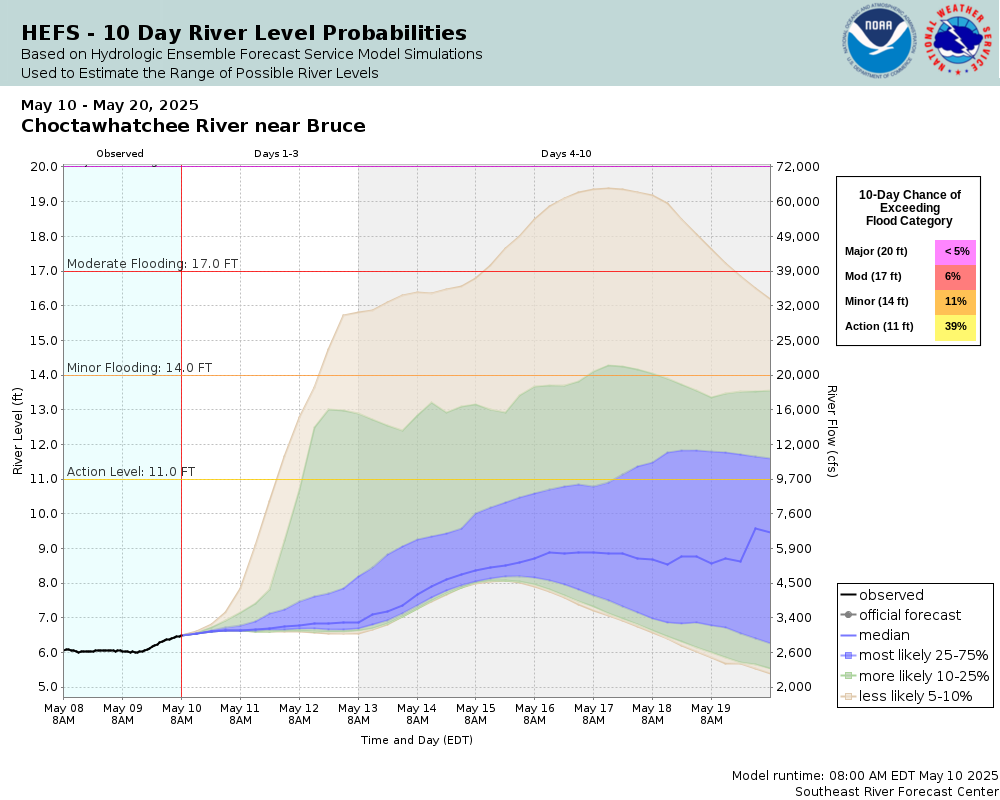
Task: Click the Action Level 11.0 FT line label
Action: pyautogui.click(x=131, y=471)
